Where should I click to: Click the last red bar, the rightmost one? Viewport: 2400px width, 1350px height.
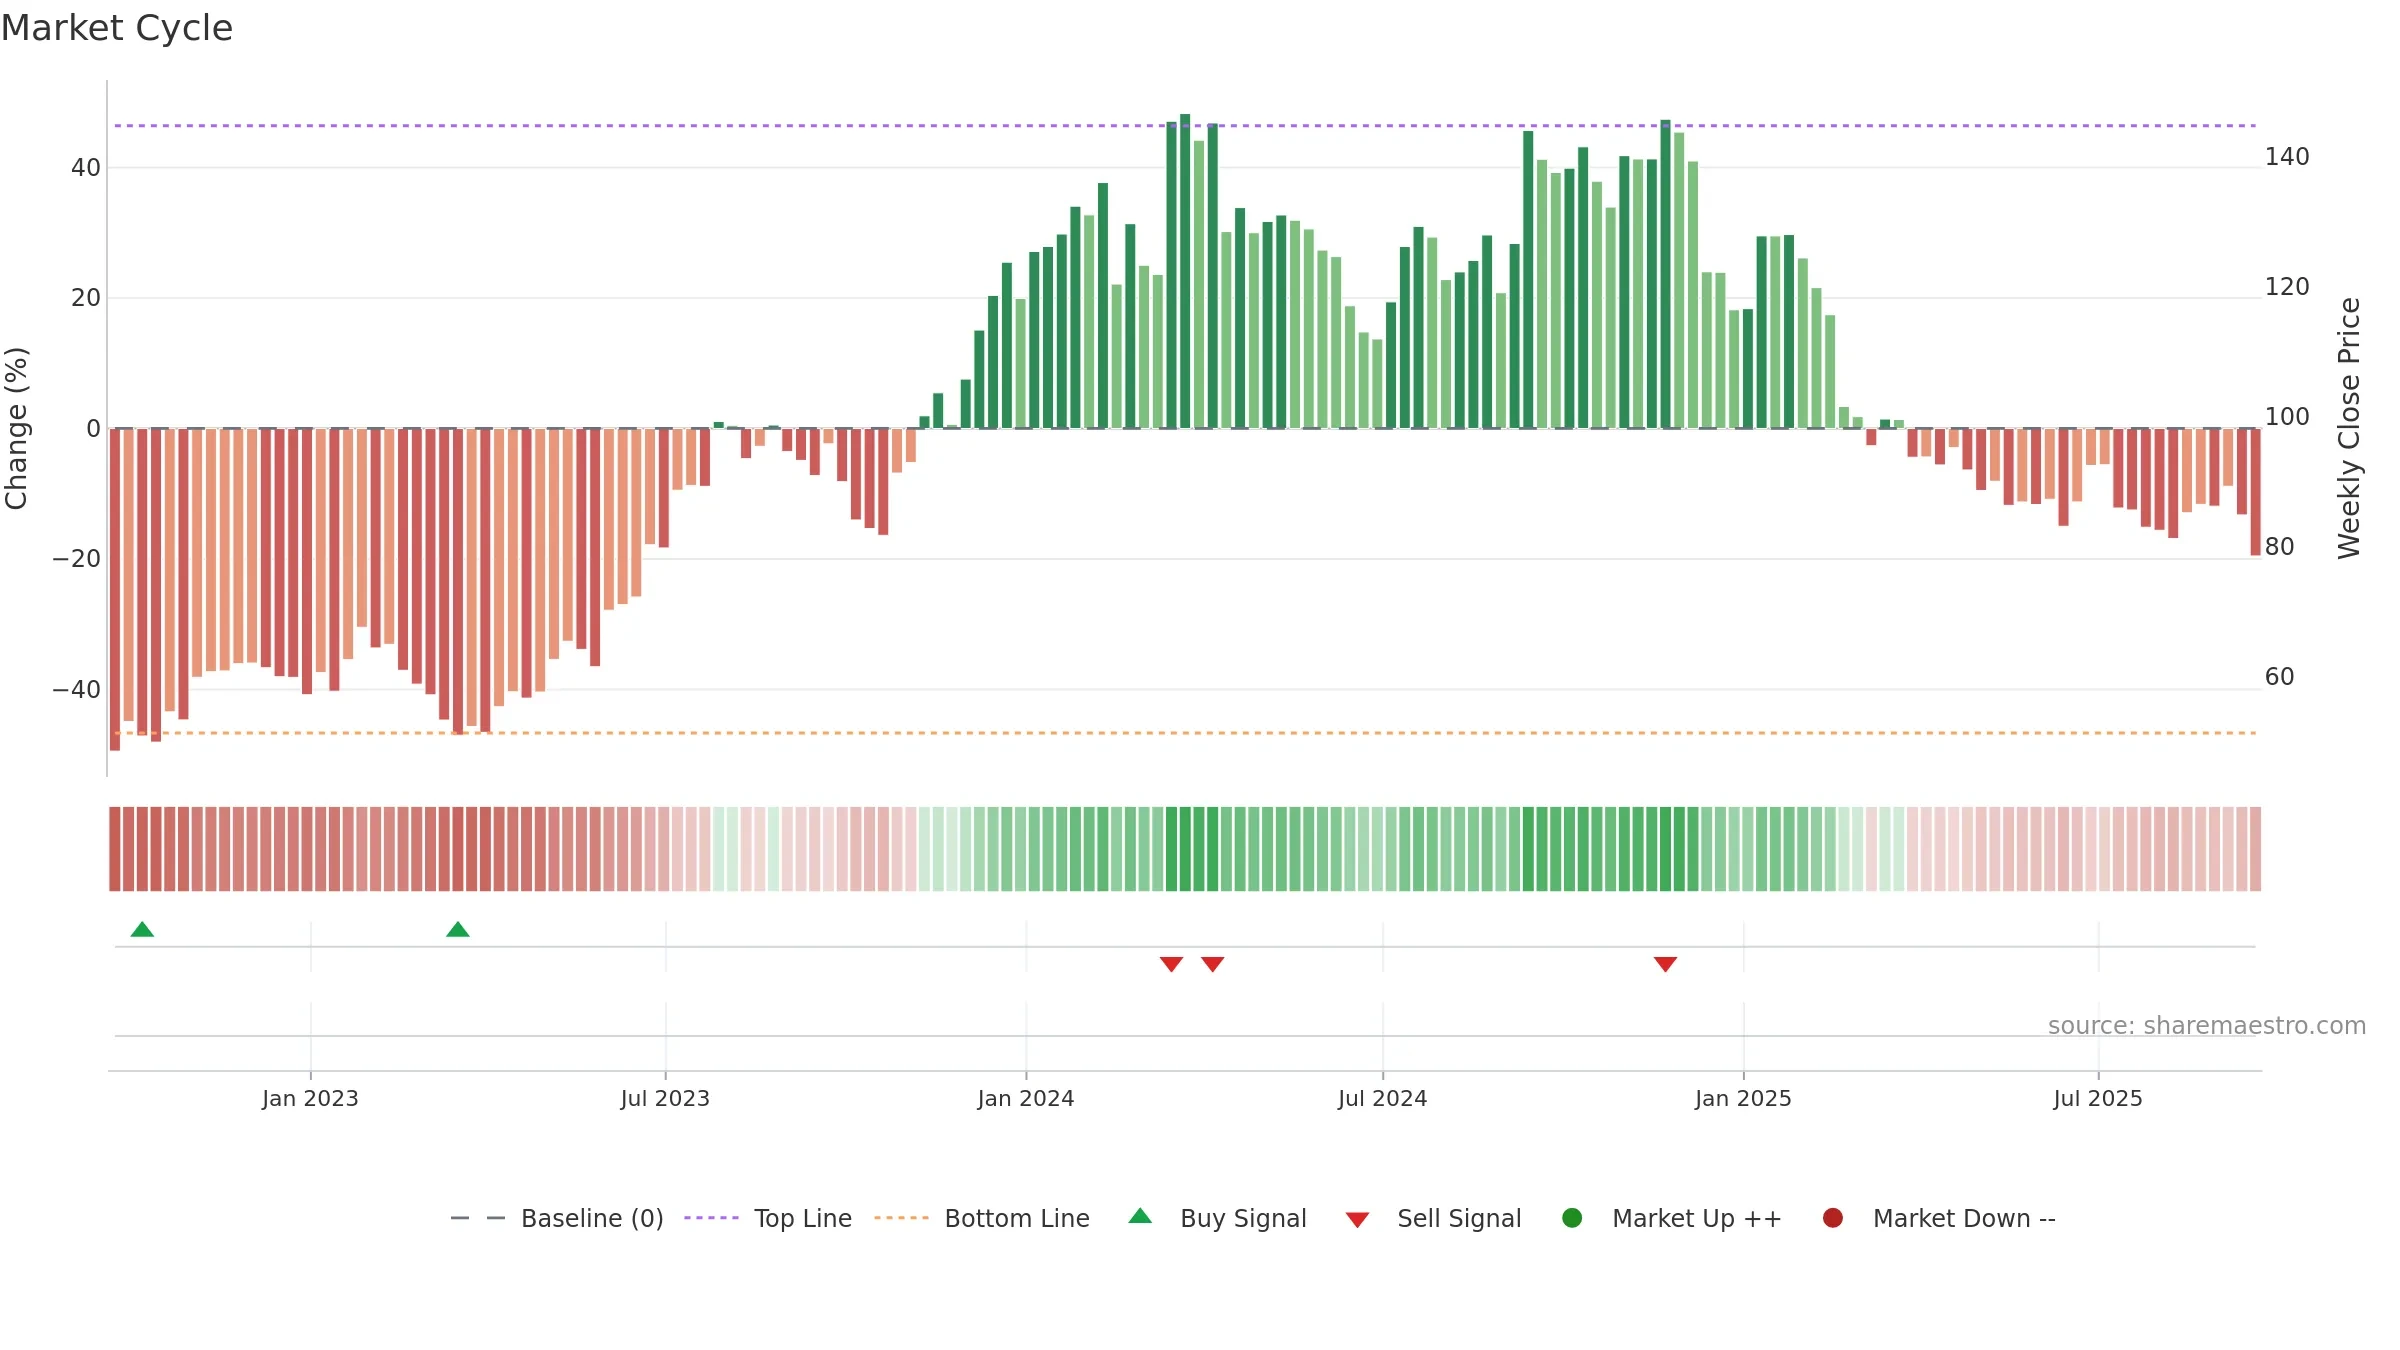[2255, 492]
